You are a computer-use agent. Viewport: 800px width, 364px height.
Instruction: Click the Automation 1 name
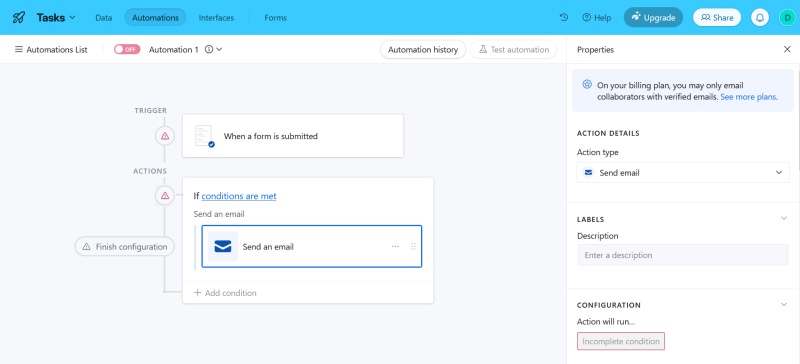click(x=173, y=50)
